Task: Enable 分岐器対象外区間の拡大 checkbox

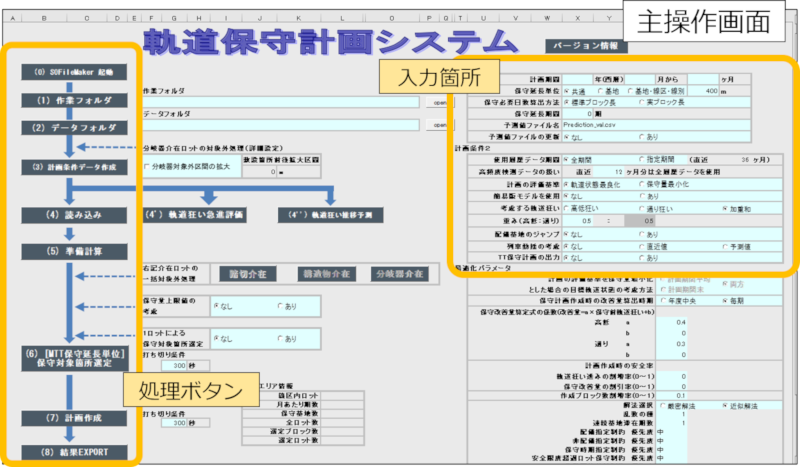Action: pyautogui.click(x=148, y=166)
